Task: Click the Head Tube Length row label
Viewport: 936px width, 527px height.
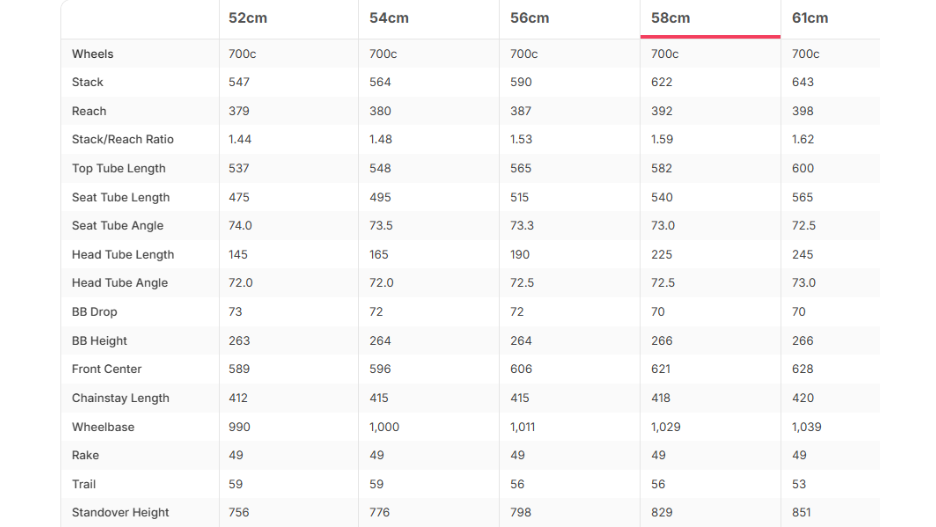Action: click(123, 254)
